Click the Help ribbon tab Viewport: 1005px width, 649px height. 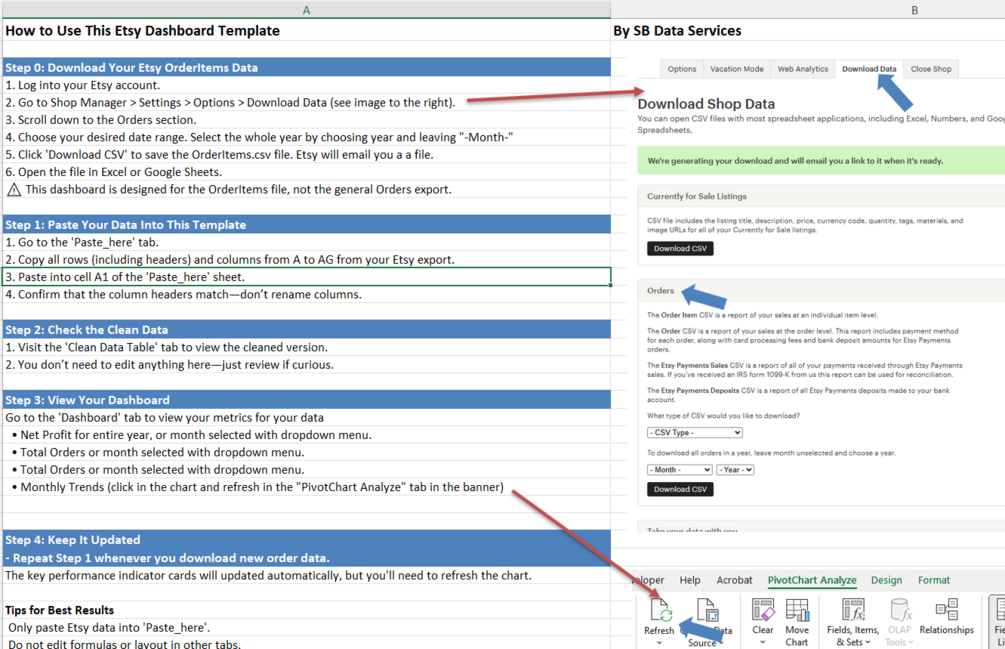pos(690,580)
